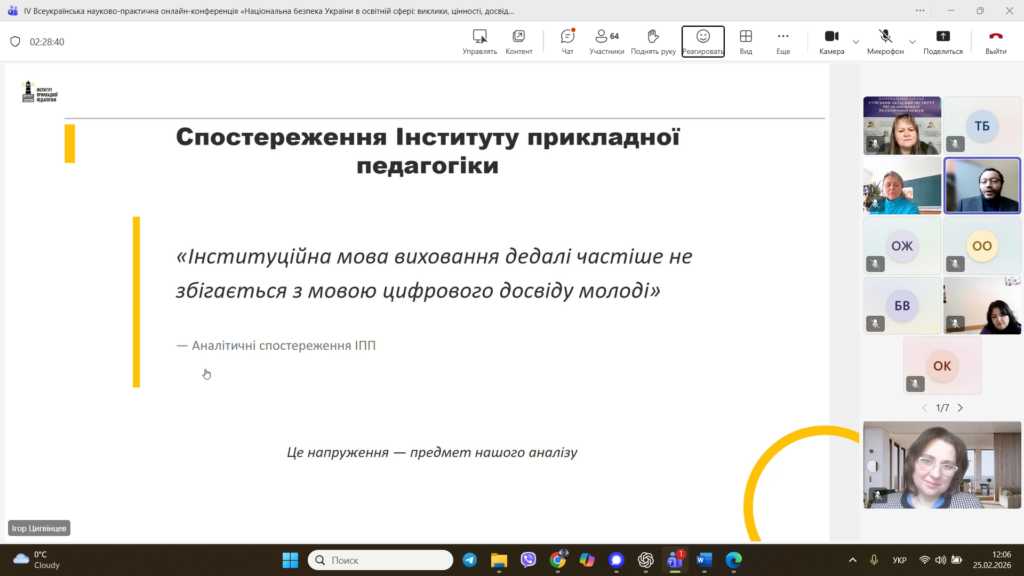The image size is (1024, 576).
Task: Toggle the Камера on or off
Action: point(831,41)
